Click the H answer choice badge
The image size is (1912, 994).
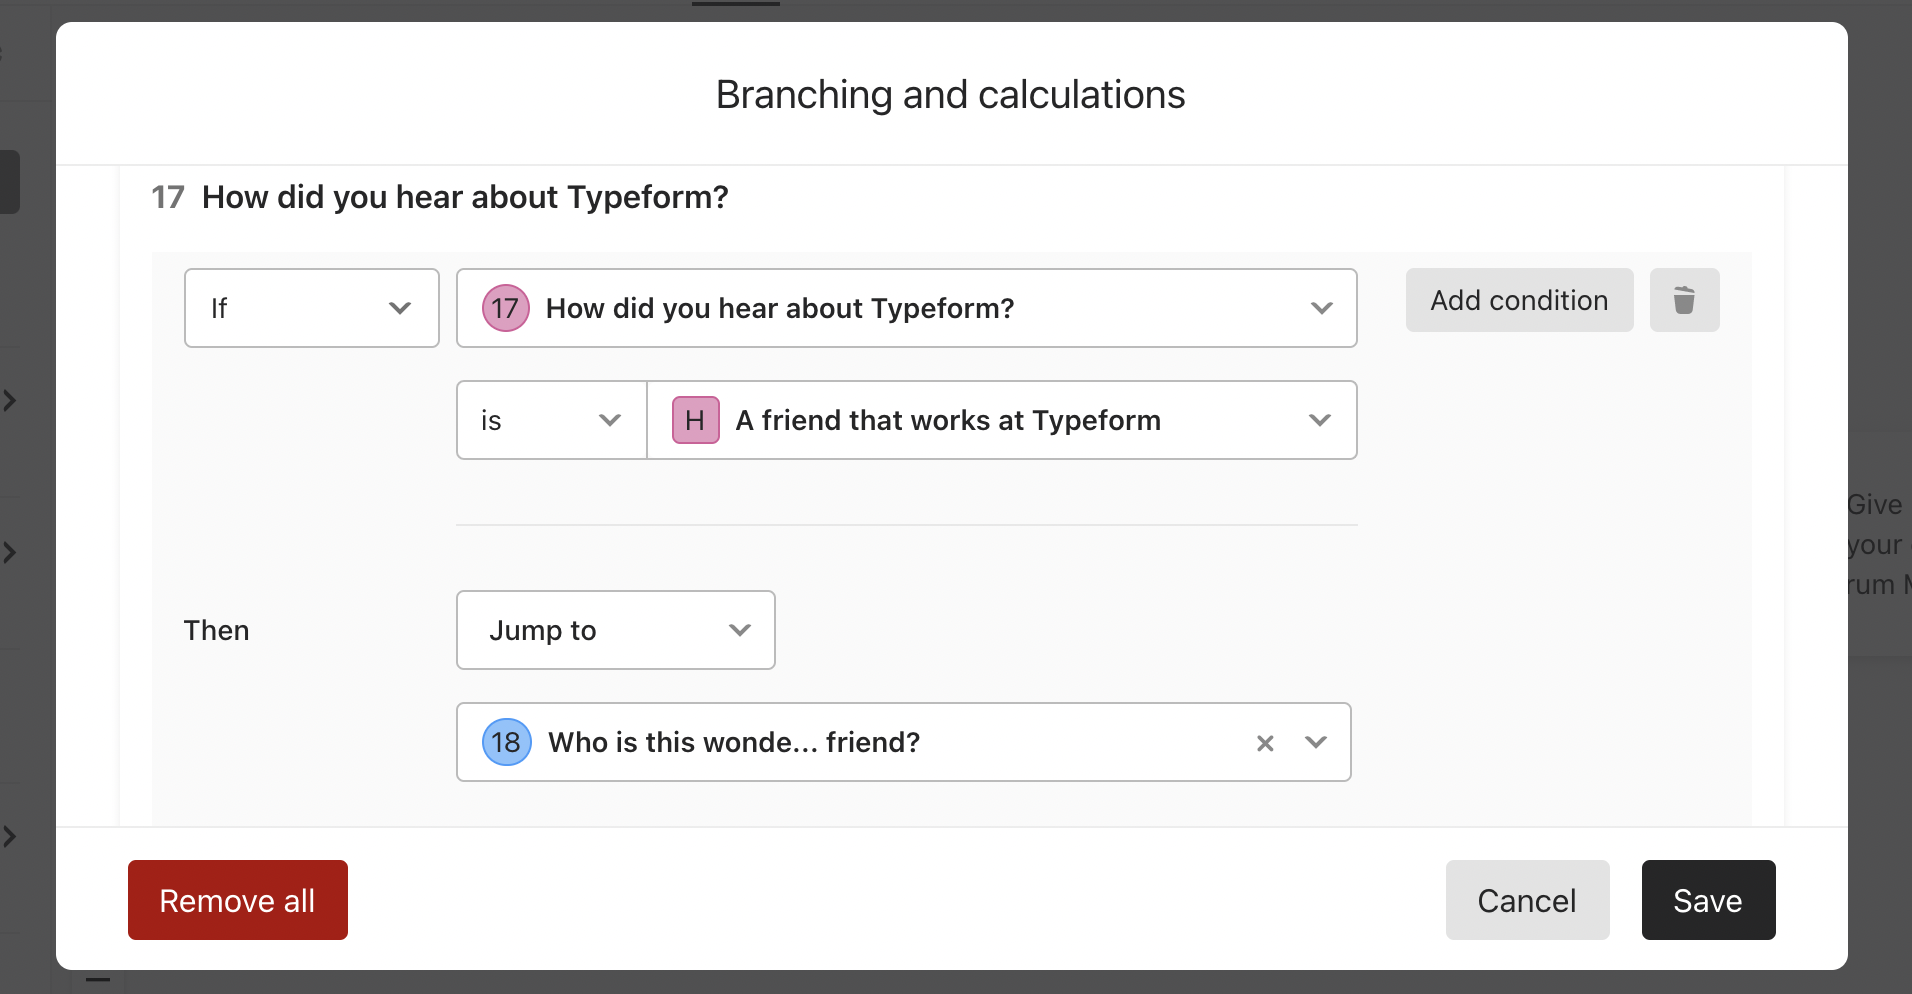pyautogui.click(x=696, y=420)
